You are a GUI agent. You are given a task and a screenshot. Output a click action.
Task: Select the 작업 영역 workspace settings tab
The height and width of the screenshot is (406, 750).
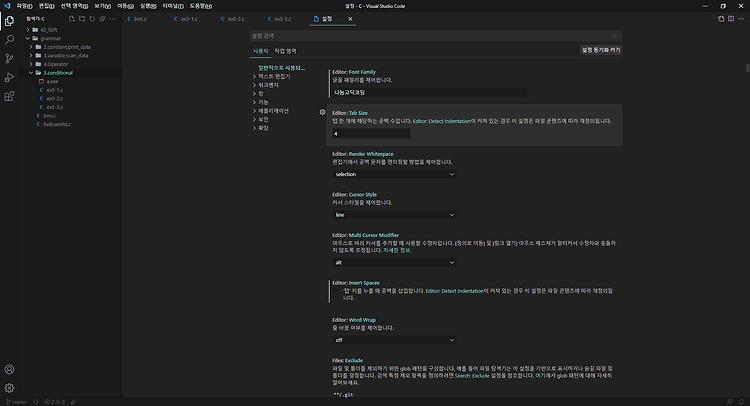tap(285, 51)
